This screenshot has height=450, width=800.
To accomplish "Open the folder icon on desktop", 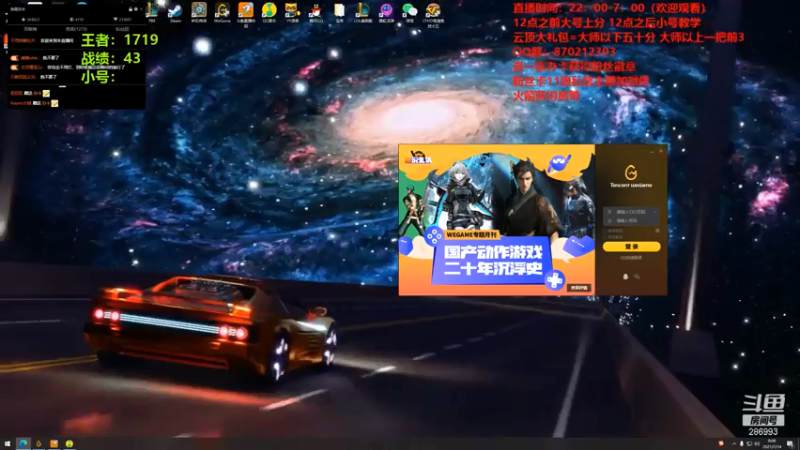I will pyautogui.click(x=339, y=12).
